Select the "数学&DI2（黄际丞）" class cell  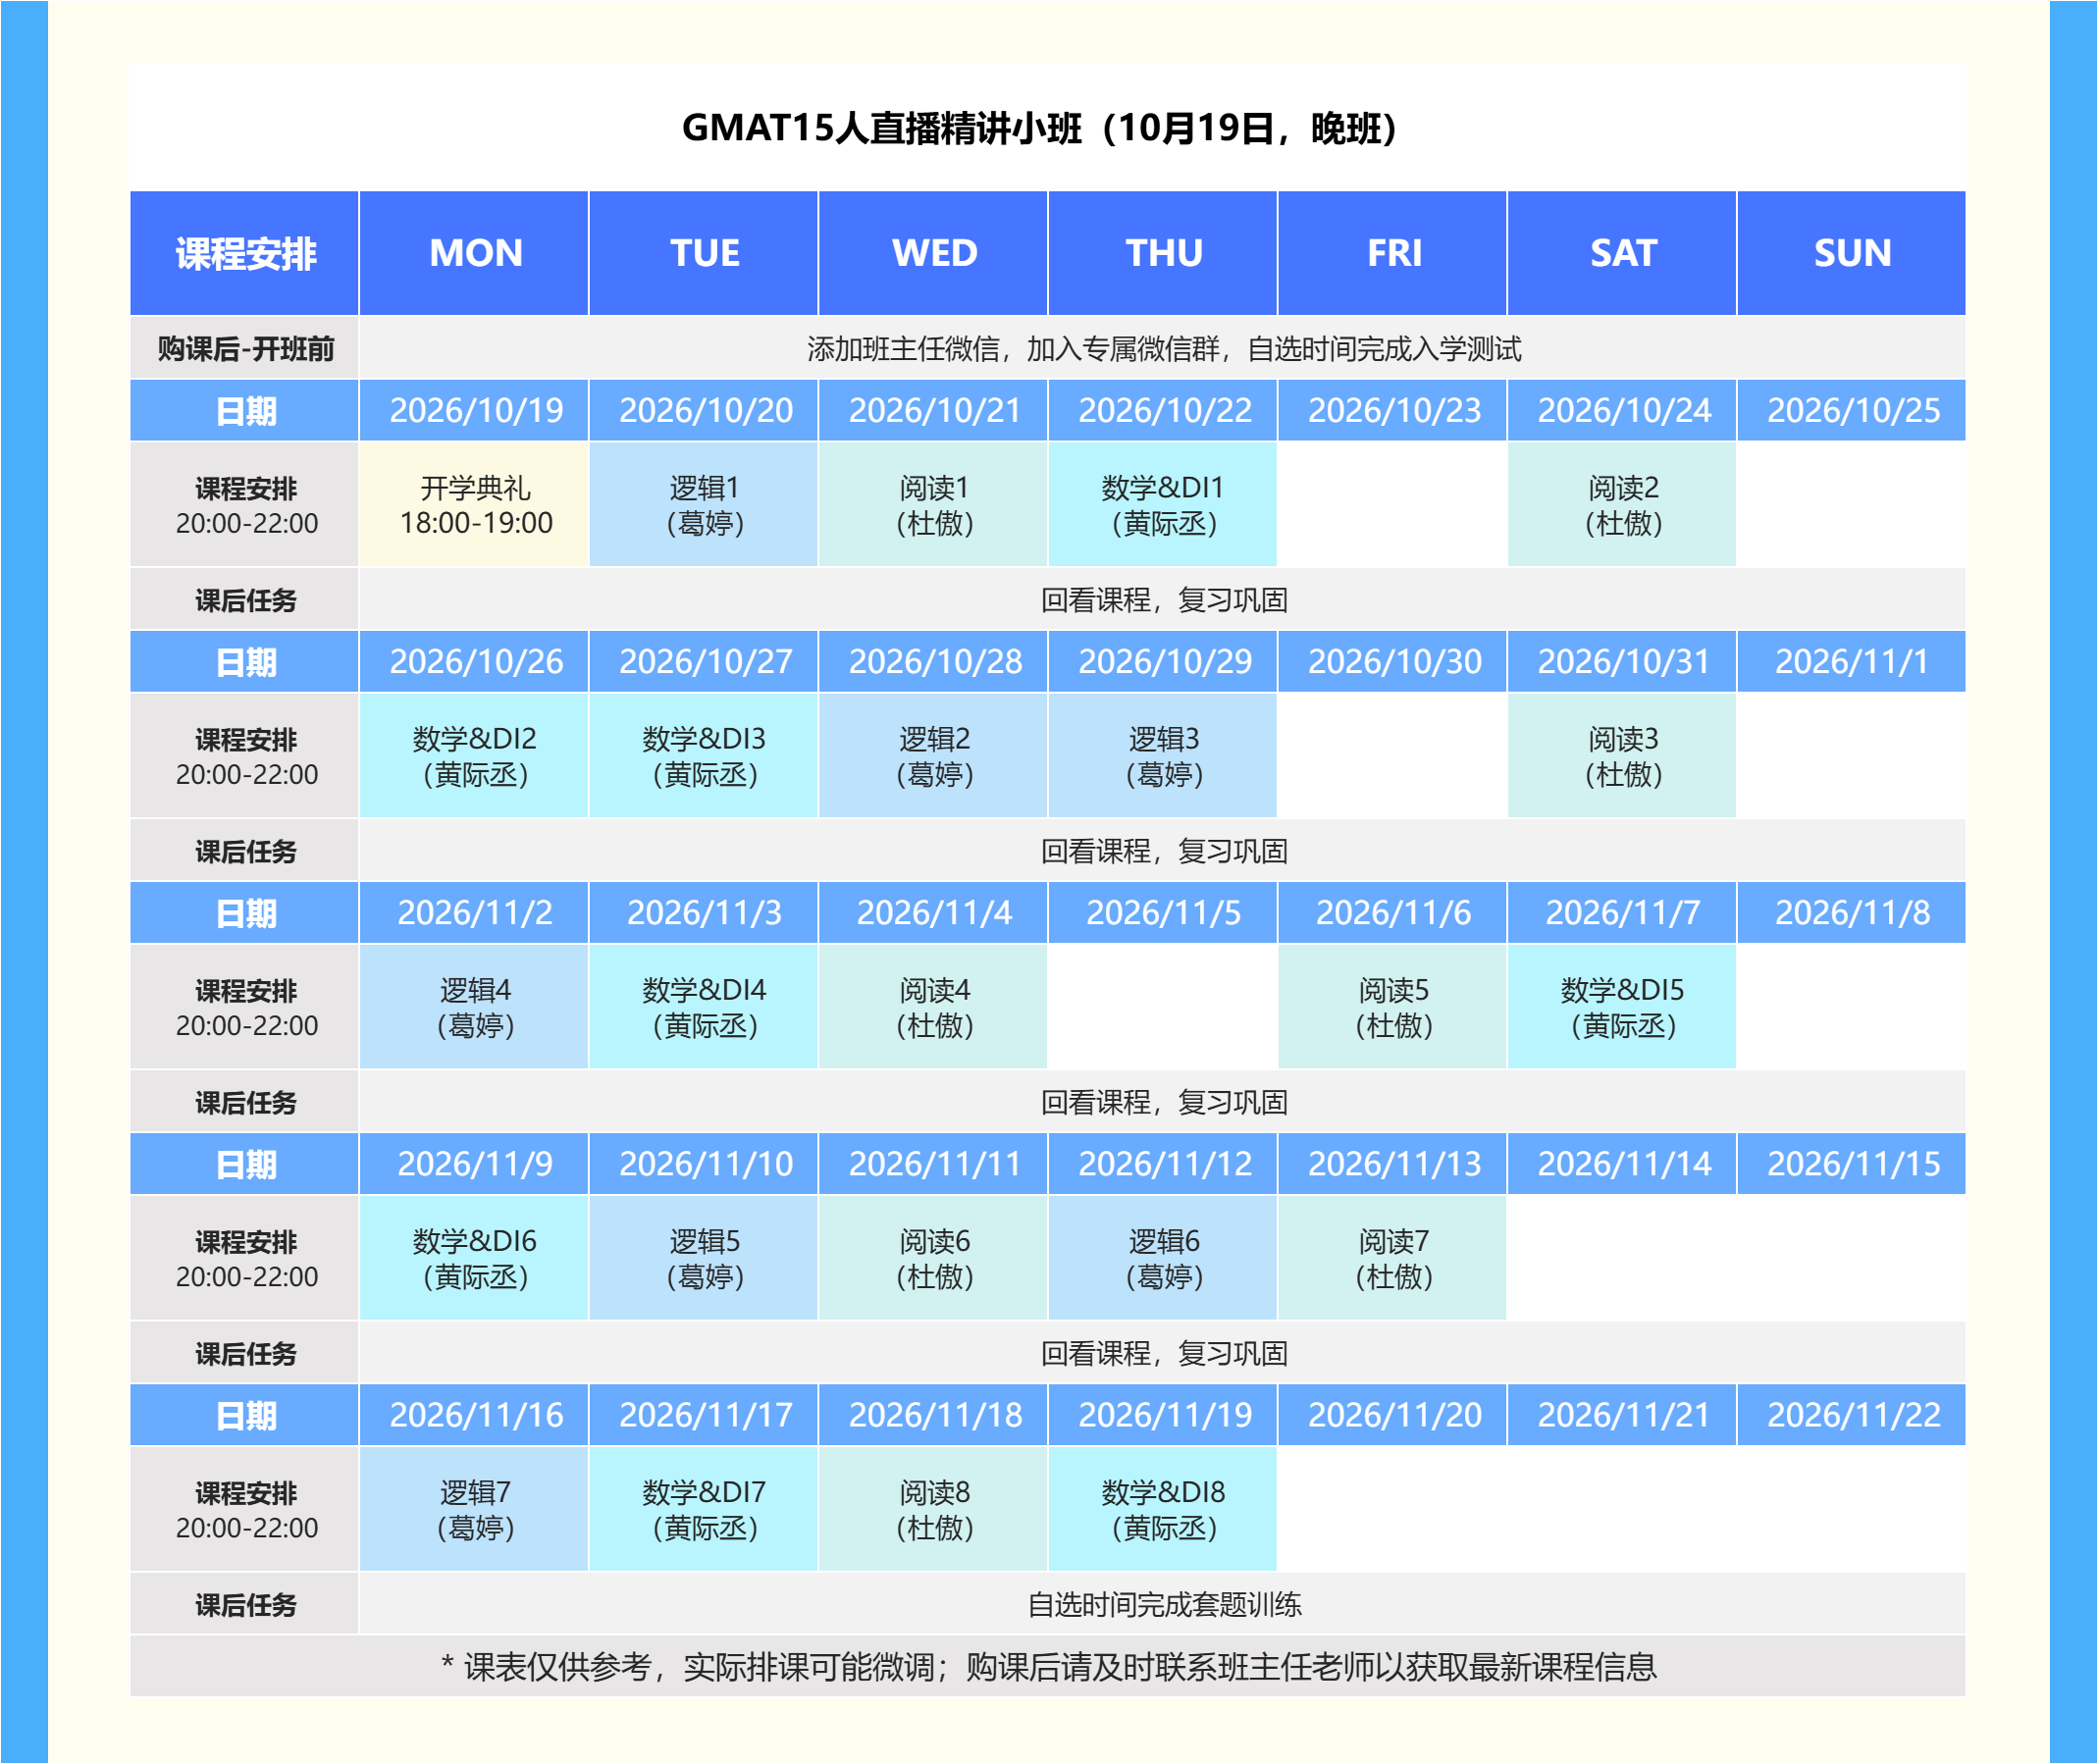[x=474, y=755]
